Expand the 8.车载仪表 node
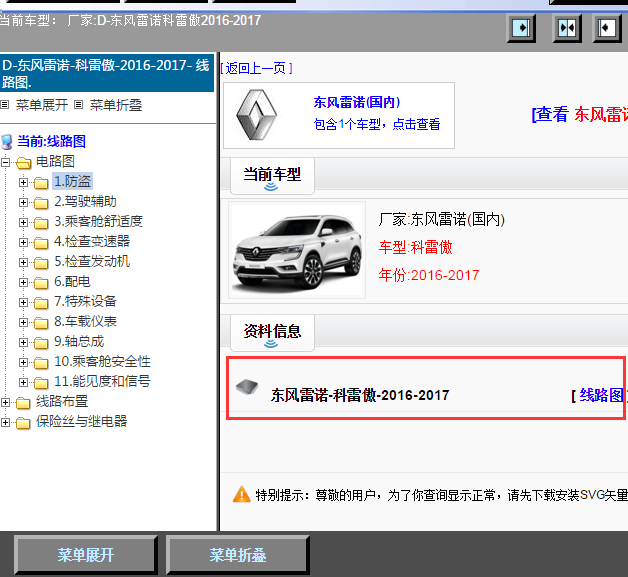The height and width of the screenshot is (577, 628). coord(23,322)
